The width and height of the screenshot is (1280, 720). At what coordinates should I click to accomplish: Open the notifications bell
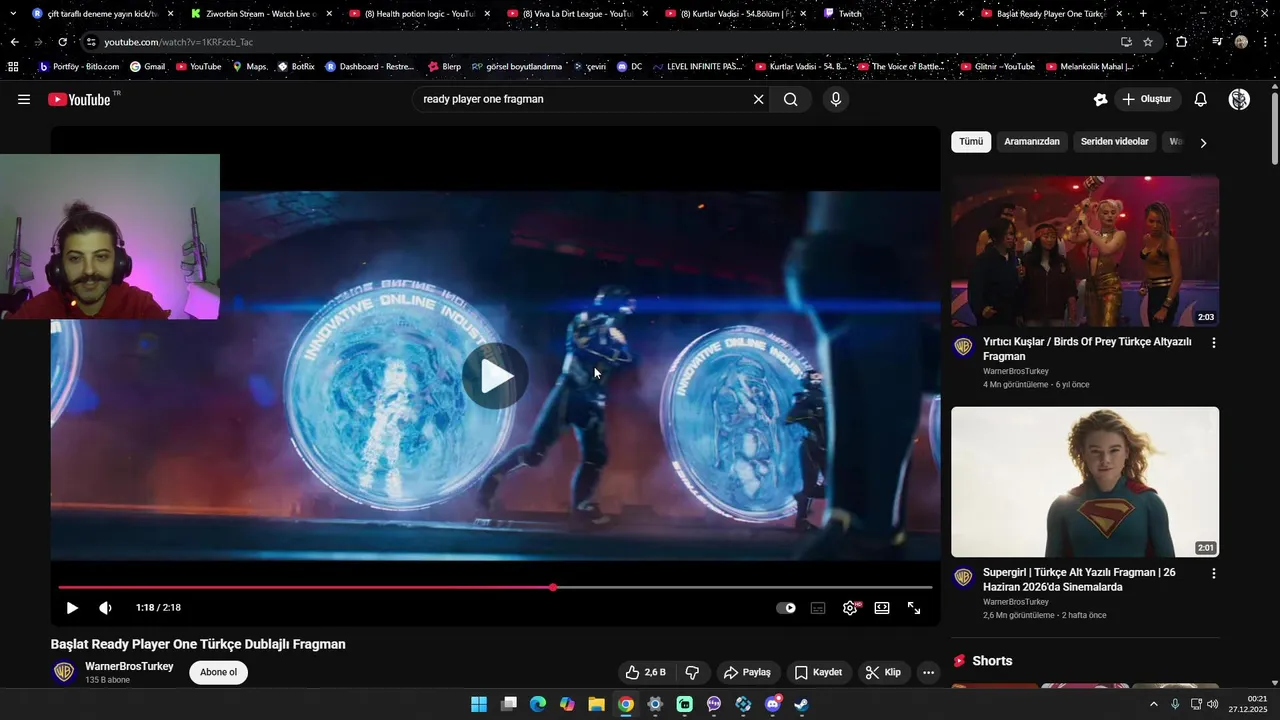click(x=1201, y=99)
